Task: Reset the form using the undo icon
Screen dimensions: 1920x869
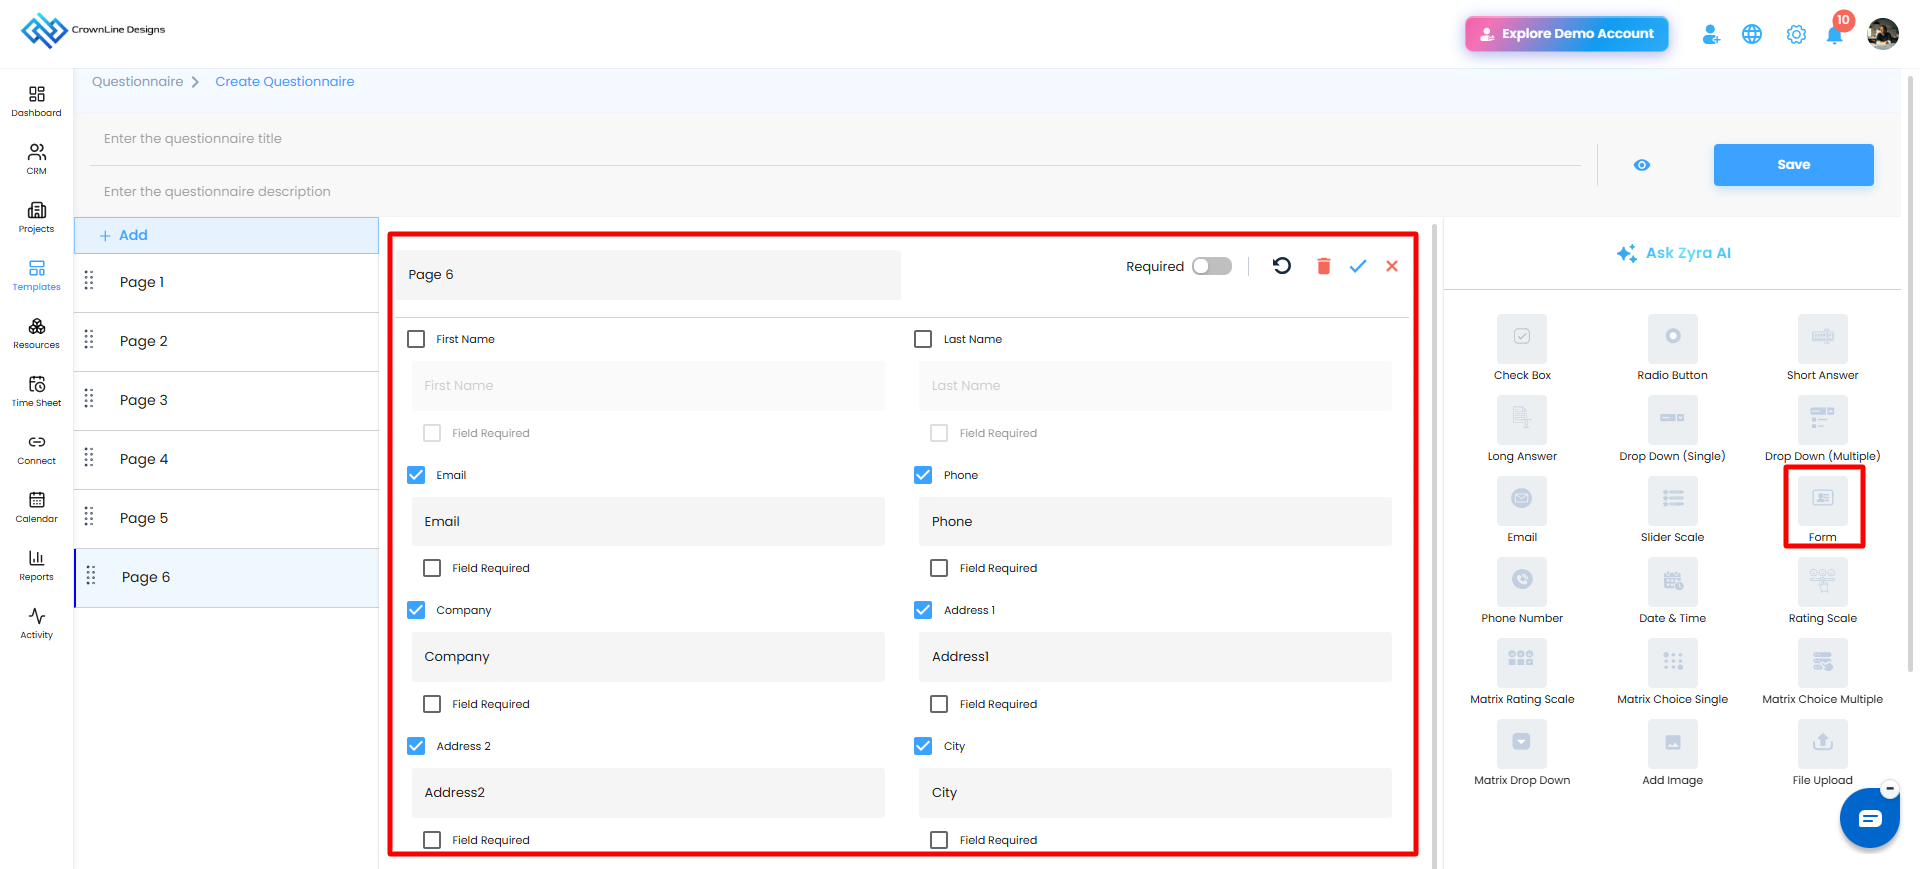Action: pos(1282,266)
